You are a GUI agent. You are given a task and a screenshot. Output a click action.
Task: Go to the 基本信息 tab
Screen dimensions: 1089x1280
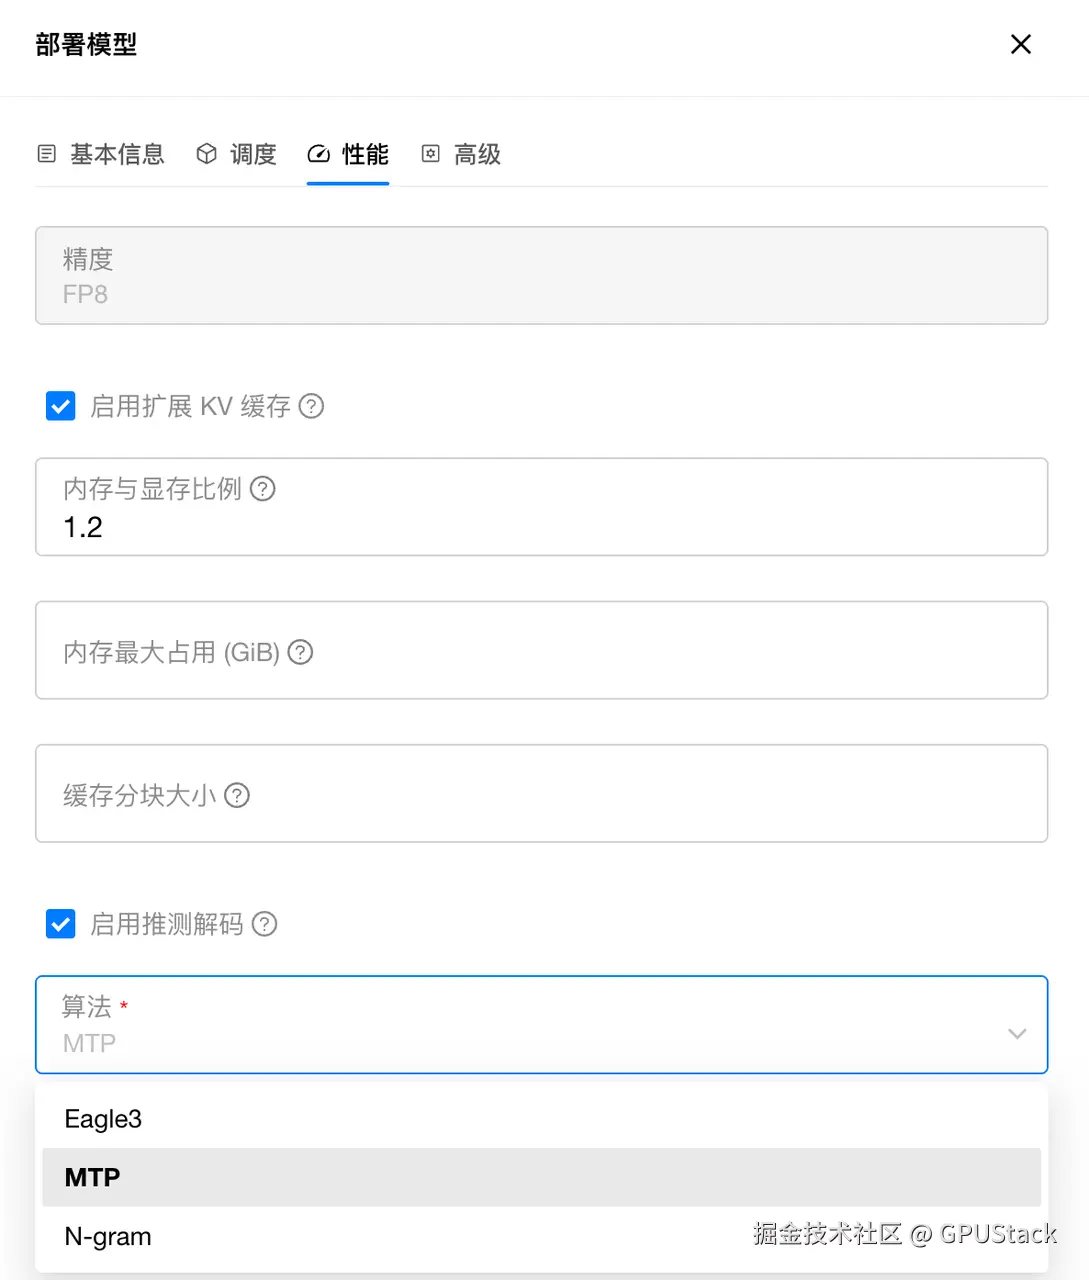(116, 154)
